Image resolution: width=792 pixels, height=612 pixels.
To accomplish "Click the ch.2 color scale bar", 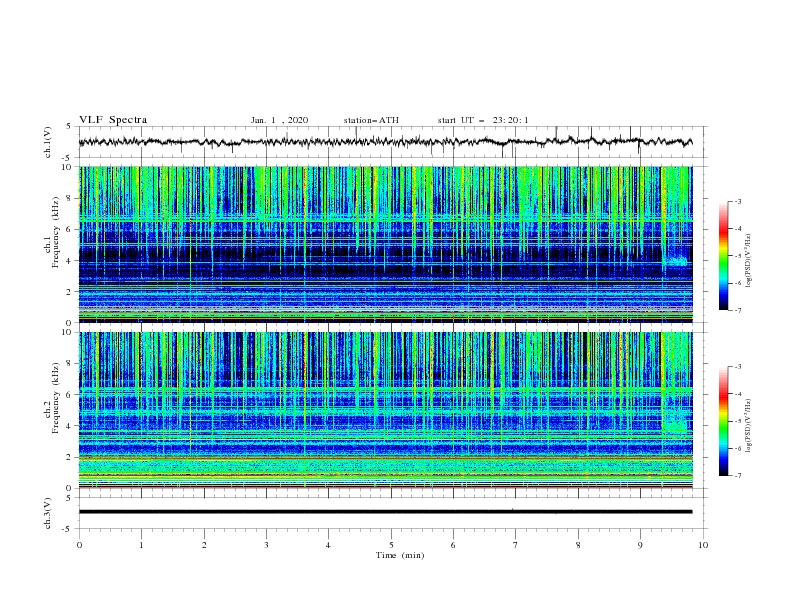I will click(723, 421).
